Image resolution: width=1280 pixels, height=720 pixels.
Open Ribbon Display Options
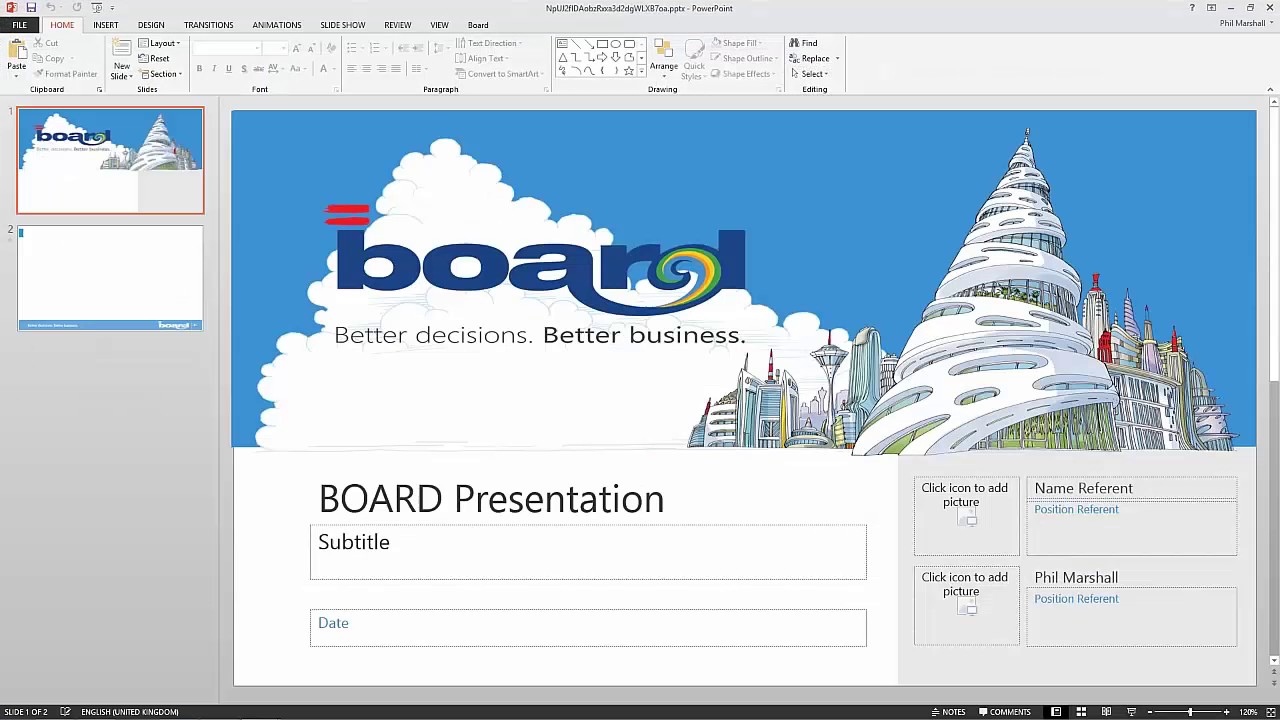tap(1211, 8)
